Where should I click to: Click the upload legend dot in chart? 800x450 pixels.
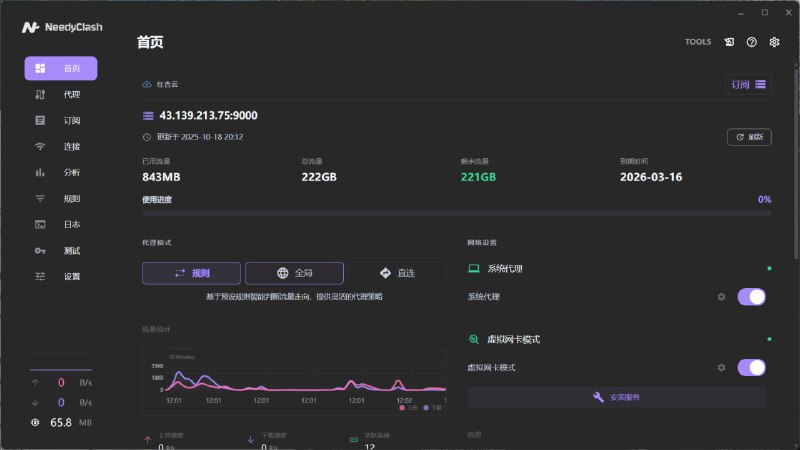pos(402,408)
